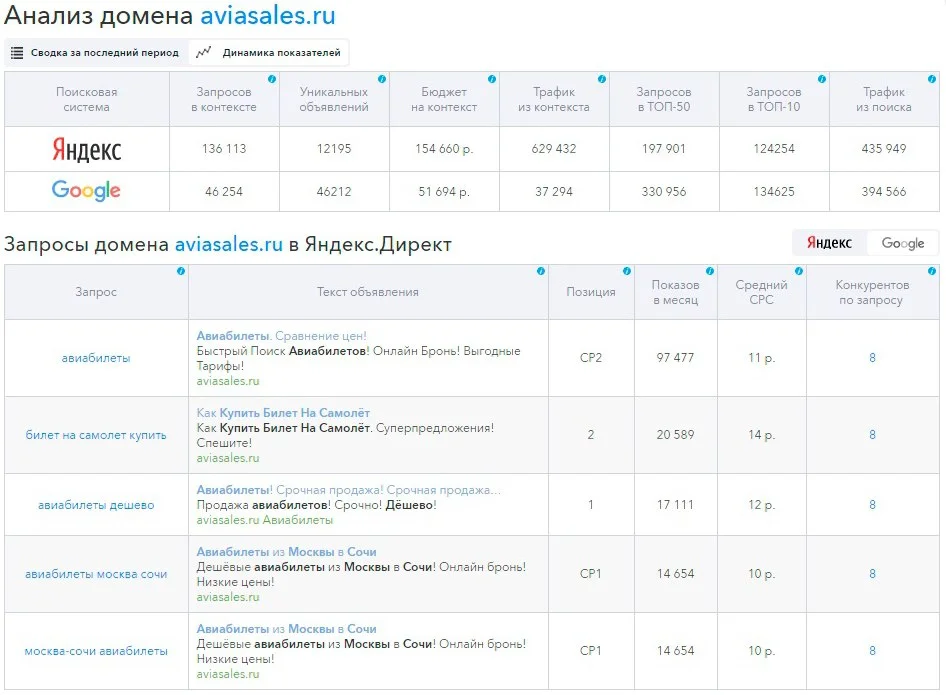Click info icon beside Запросов в ТОП-50

711,78
